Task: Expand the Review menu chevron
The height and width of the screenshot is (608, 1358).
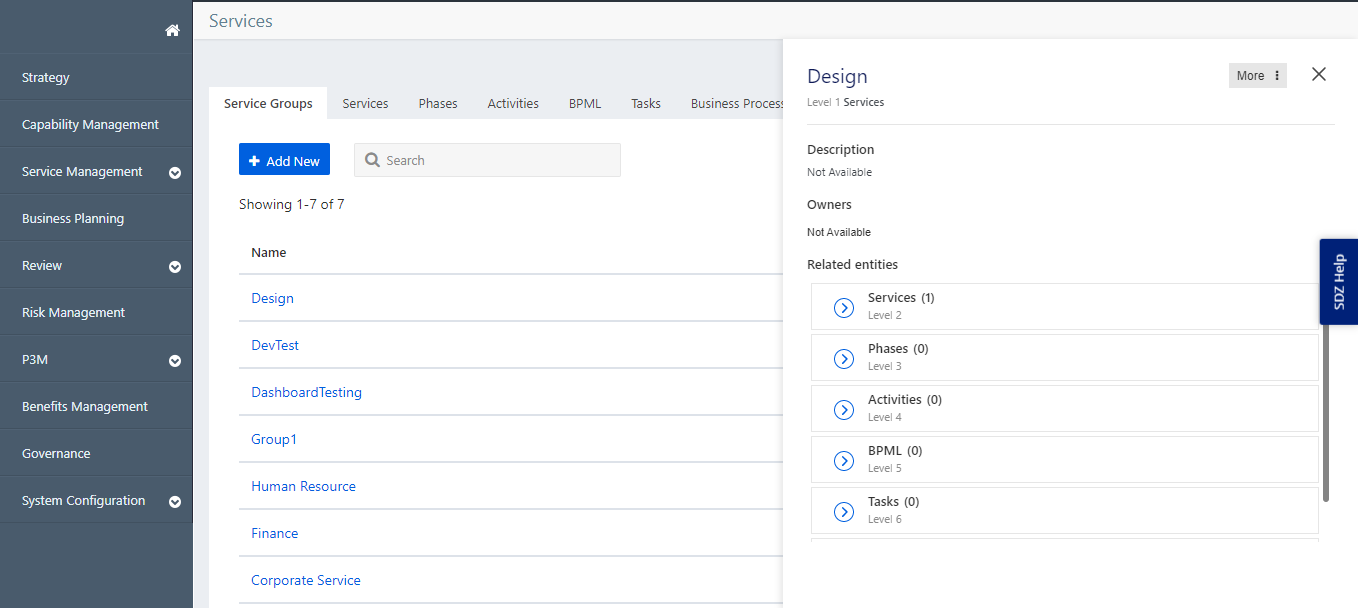Action: click(175, 267)
